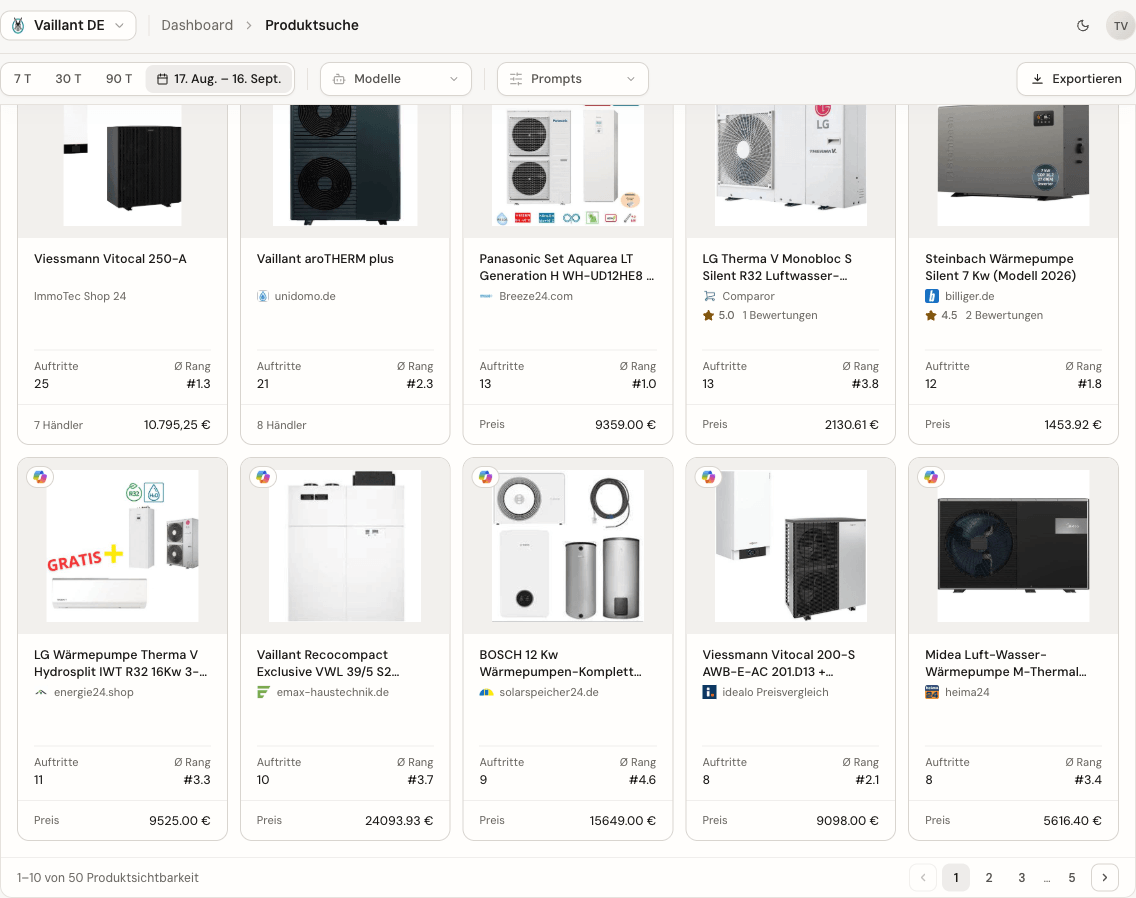
Task: Click the energie24.shop merchant icon
Action: (x=41, y=692)
